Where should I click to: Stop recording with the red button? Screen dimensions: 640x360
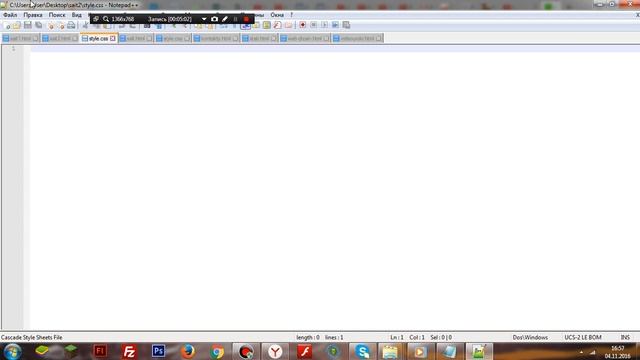click(x=246, y=19)
